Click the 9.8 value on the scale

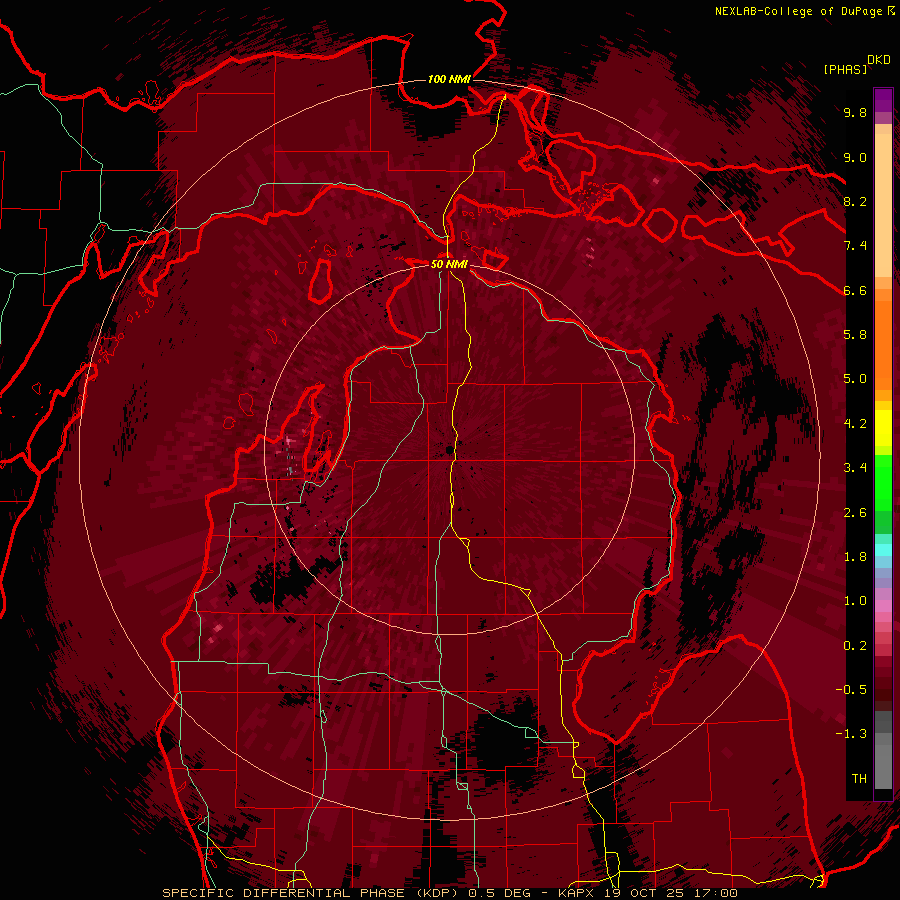coord(855,112)
